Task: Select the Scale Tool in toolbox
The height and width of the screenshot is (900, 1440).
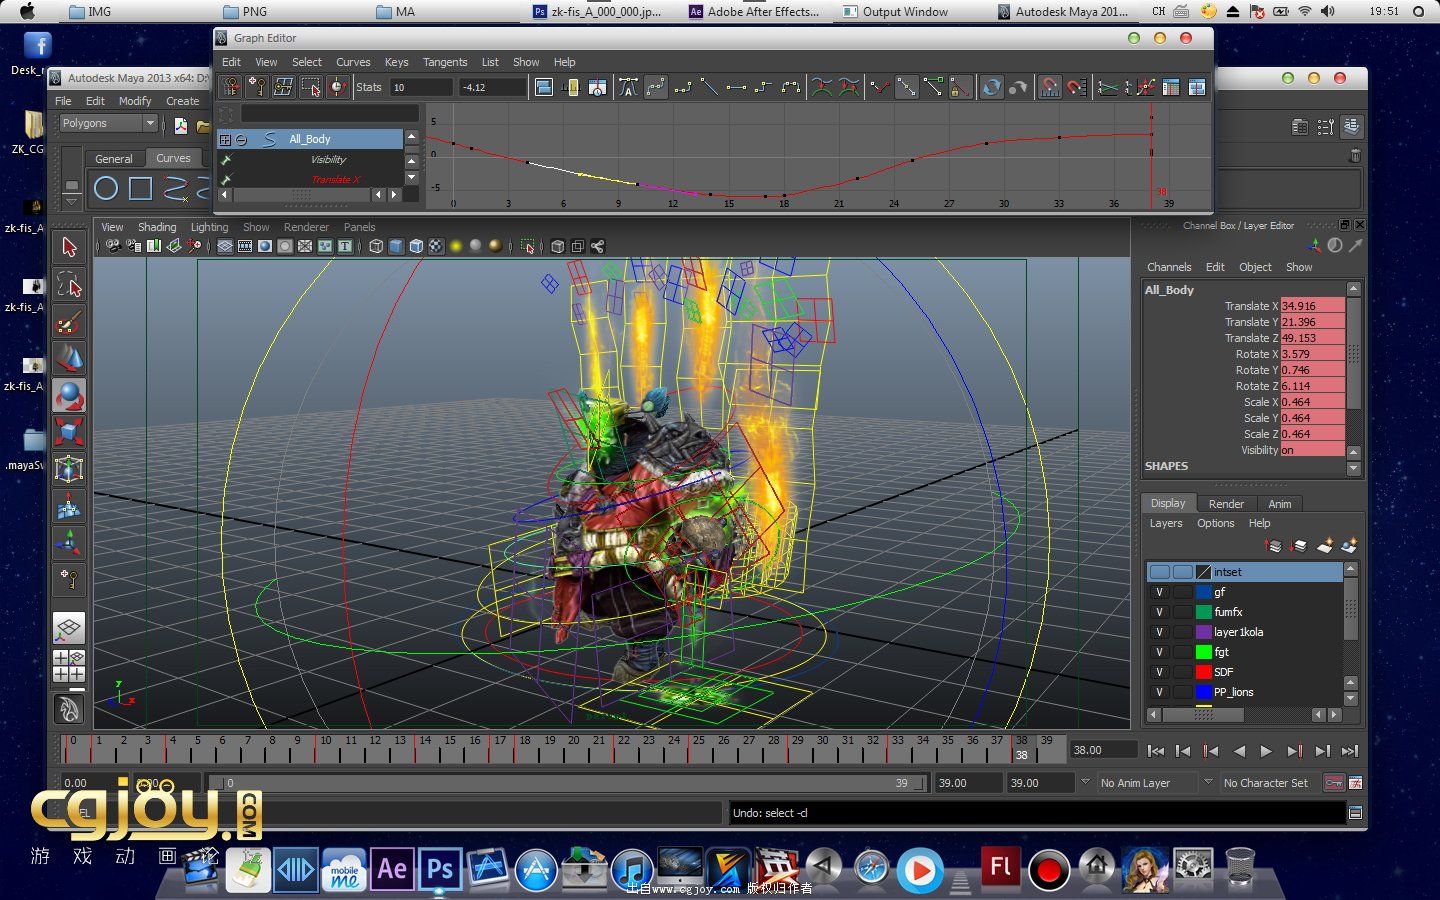Action: click(69, 433)
